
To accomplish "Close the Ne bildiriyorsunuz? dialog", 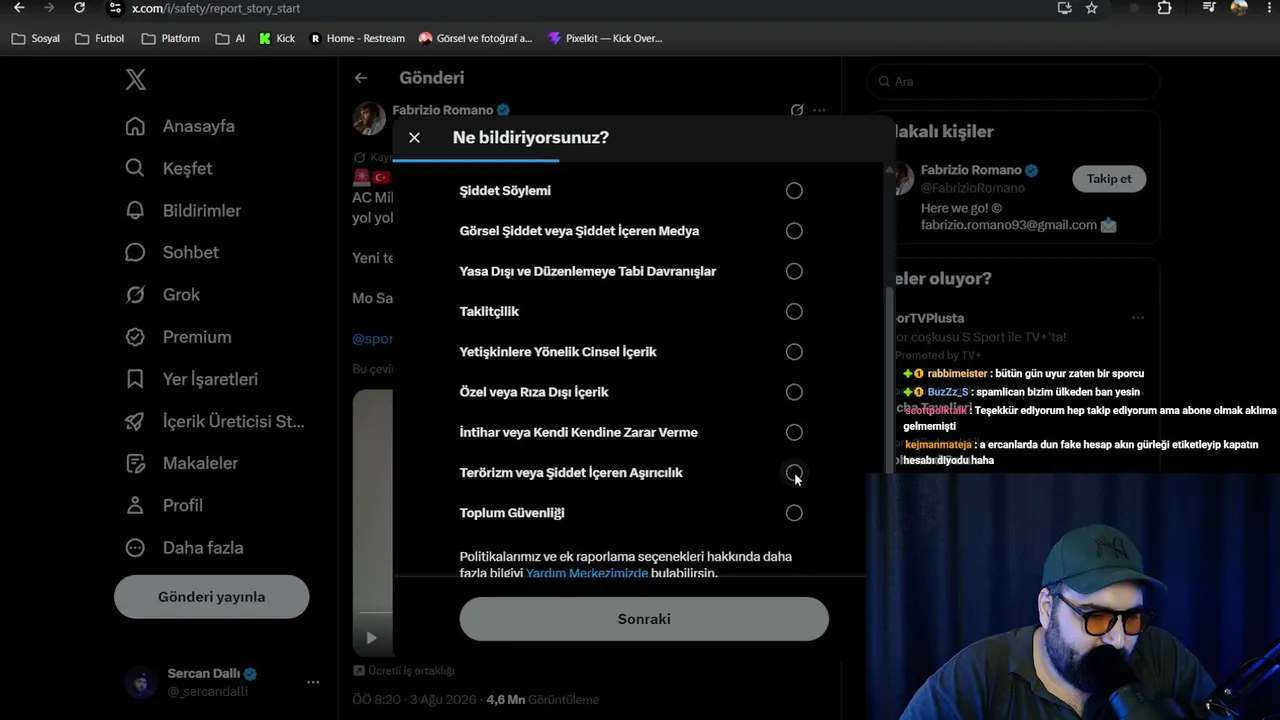I will click(x=414, y=138).
